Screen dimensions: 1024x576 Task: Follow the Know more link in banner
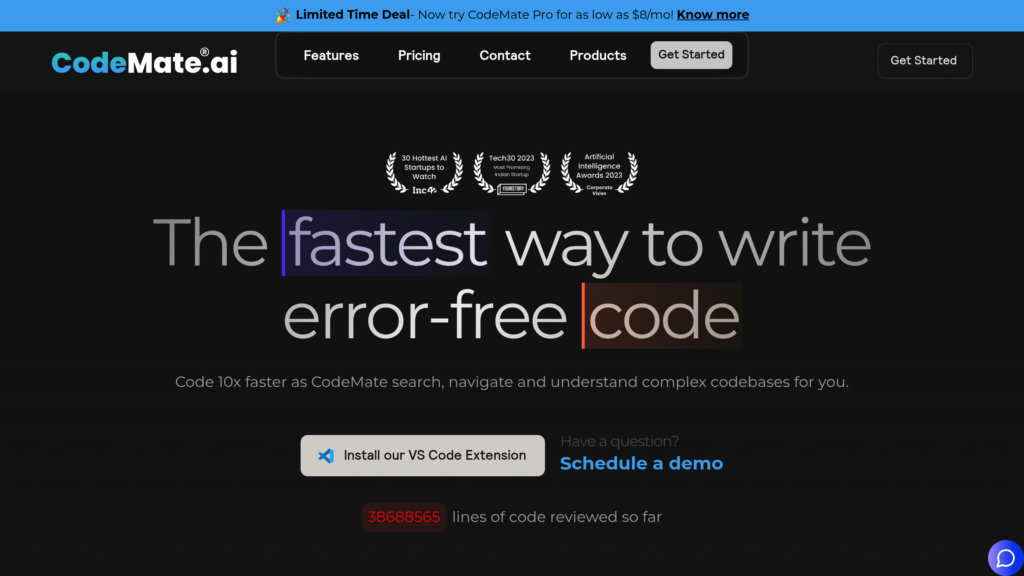click(712, 14)
